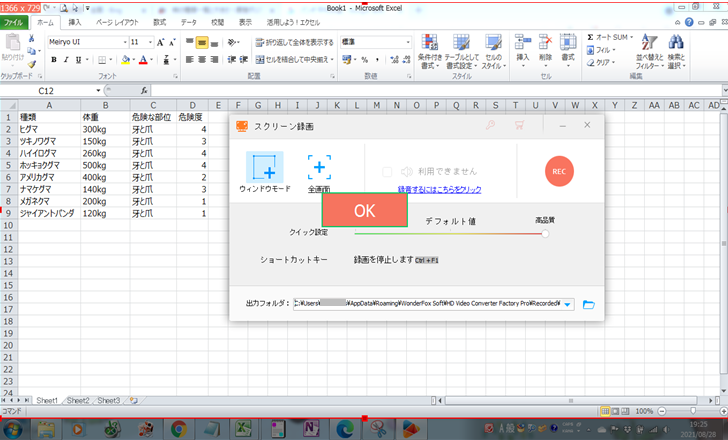Switch to the ページ レイアウト ribbon tab
728x440 pixels.
117,22
